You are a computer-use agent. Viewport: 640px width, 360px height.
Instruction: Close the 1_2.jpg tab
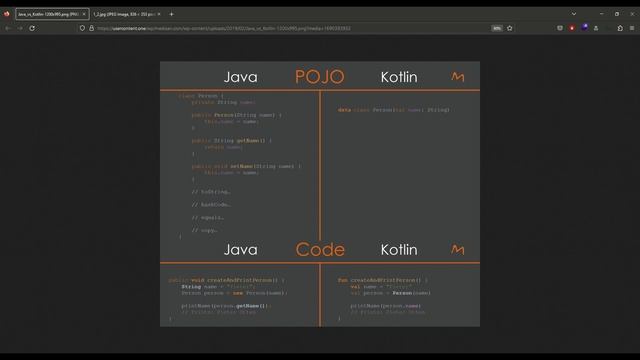pos(159,14)
